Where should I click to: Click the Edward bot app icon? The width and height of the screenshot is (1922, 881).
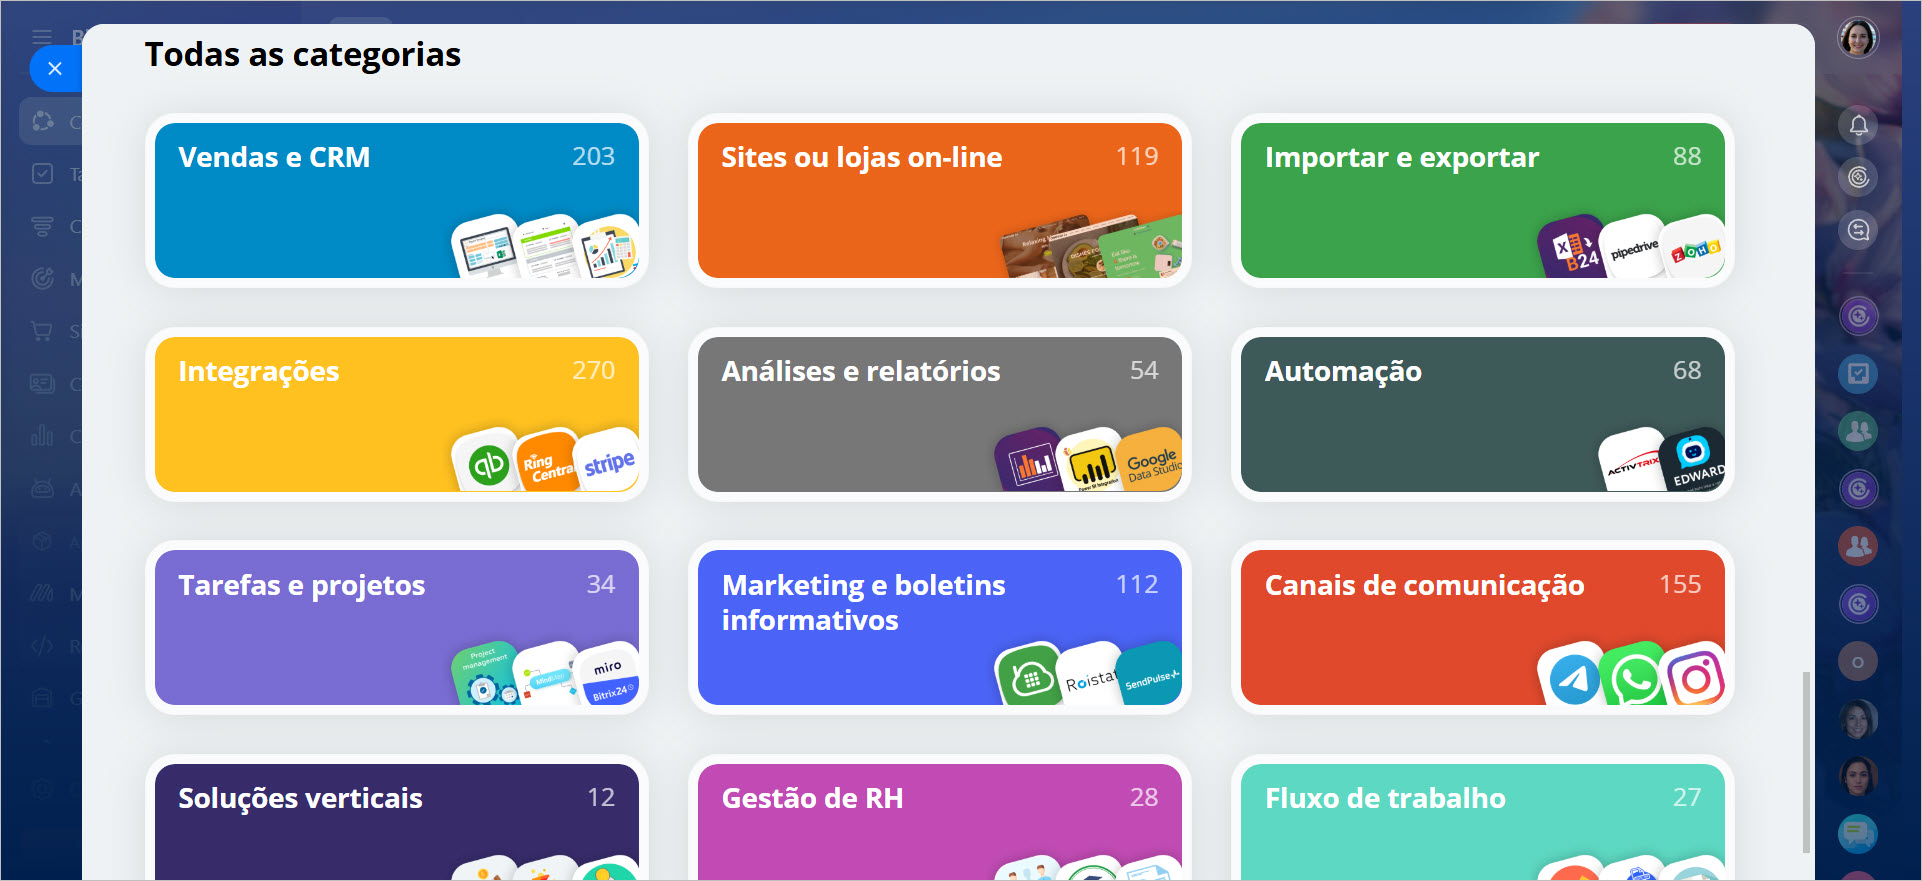1694,462
